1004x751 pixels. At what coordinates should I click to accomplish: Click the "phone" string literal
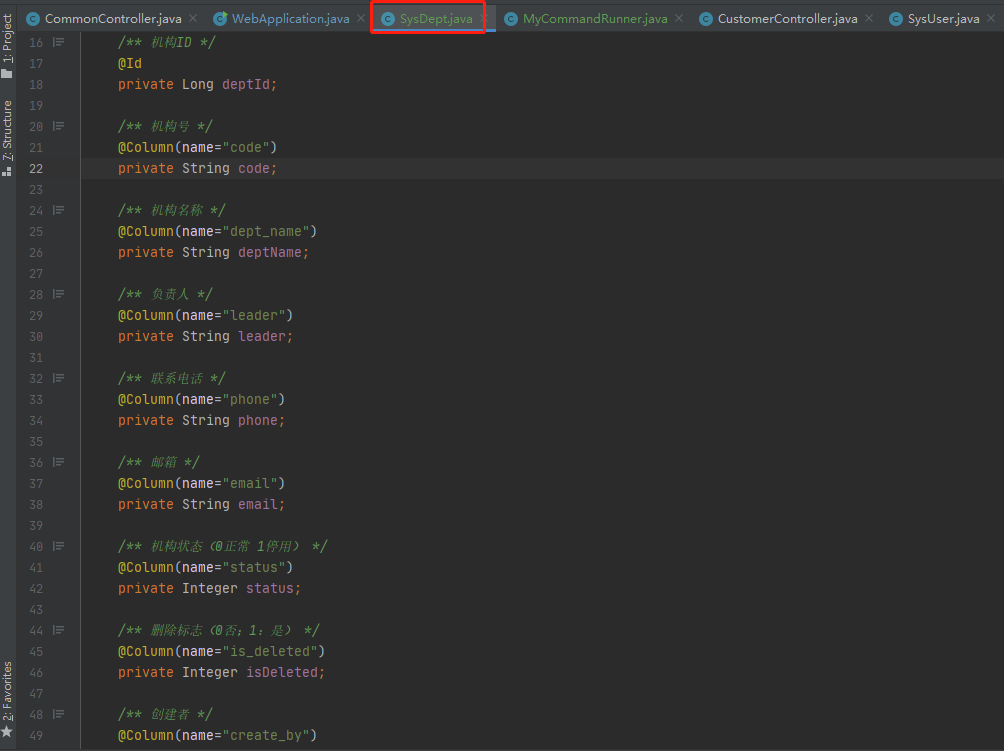(250, 400)
